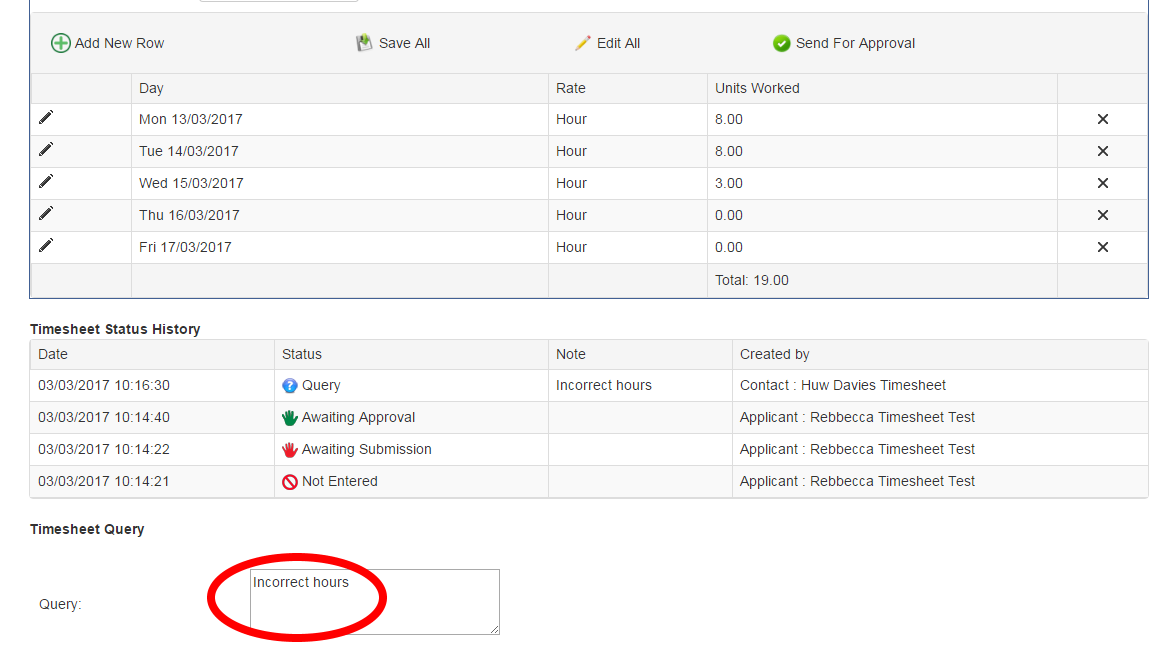
Task: Select the 03/03/2017 10:14:22 date entry
Action: [x=104, y=450]
